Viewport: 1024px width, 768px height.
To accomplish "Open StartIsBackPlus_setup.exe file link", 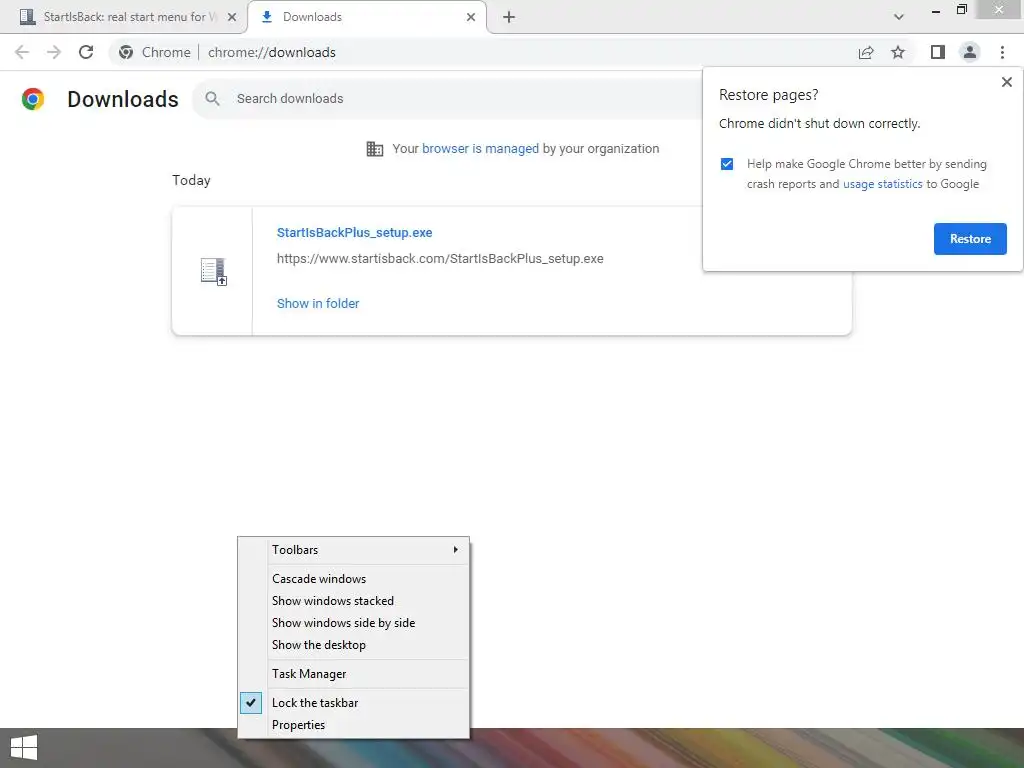I will [x=355, y=232].
